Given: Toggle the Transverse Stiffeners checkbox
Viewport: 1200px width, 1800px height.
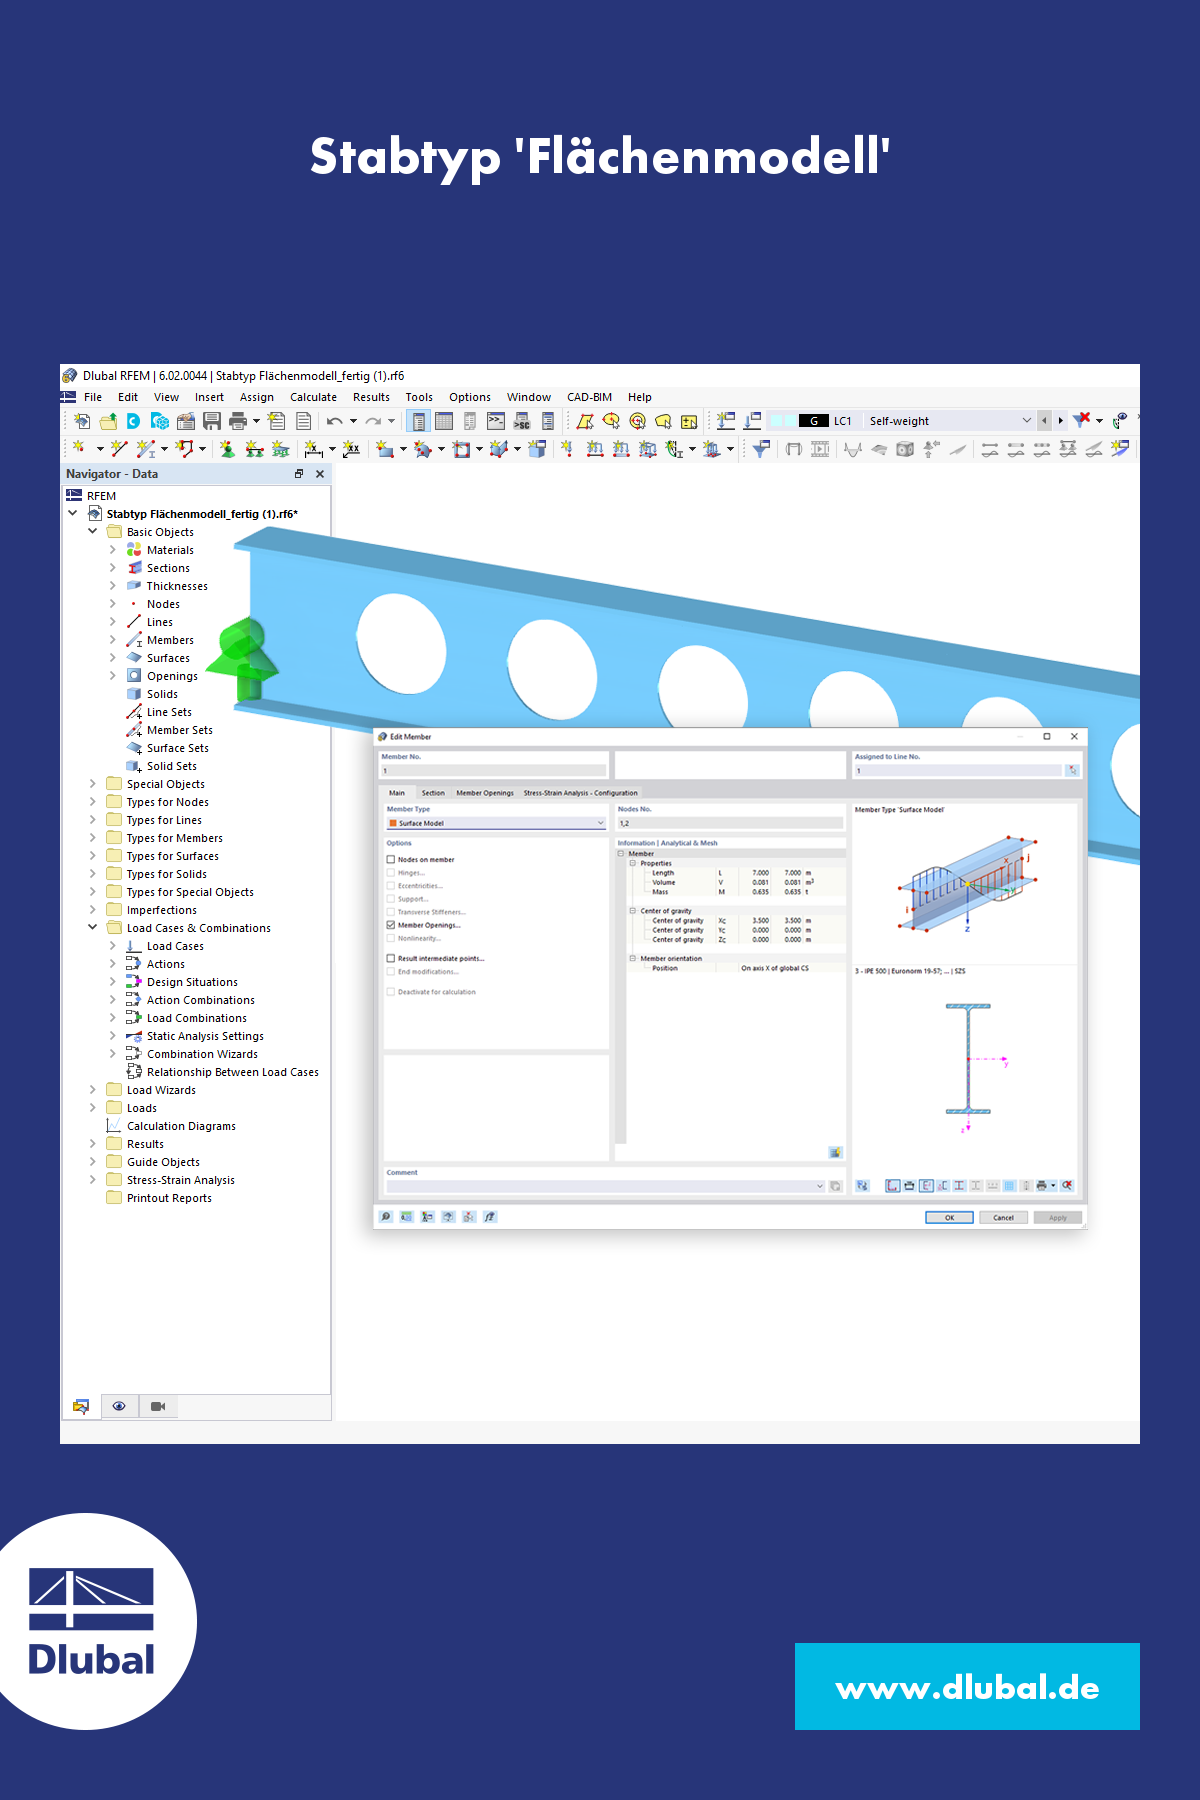Looking at the screenshot, I should (391, 912).
